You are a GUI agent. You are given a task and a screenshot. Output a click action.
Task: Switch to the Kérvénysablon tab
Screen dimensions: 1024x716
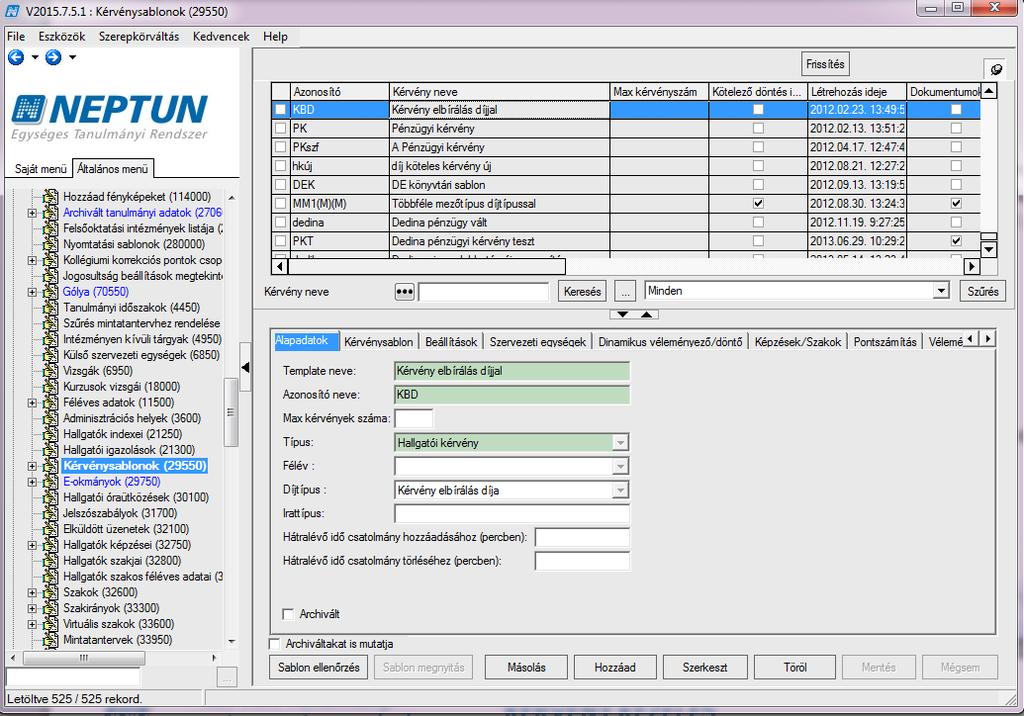point(378,342)
